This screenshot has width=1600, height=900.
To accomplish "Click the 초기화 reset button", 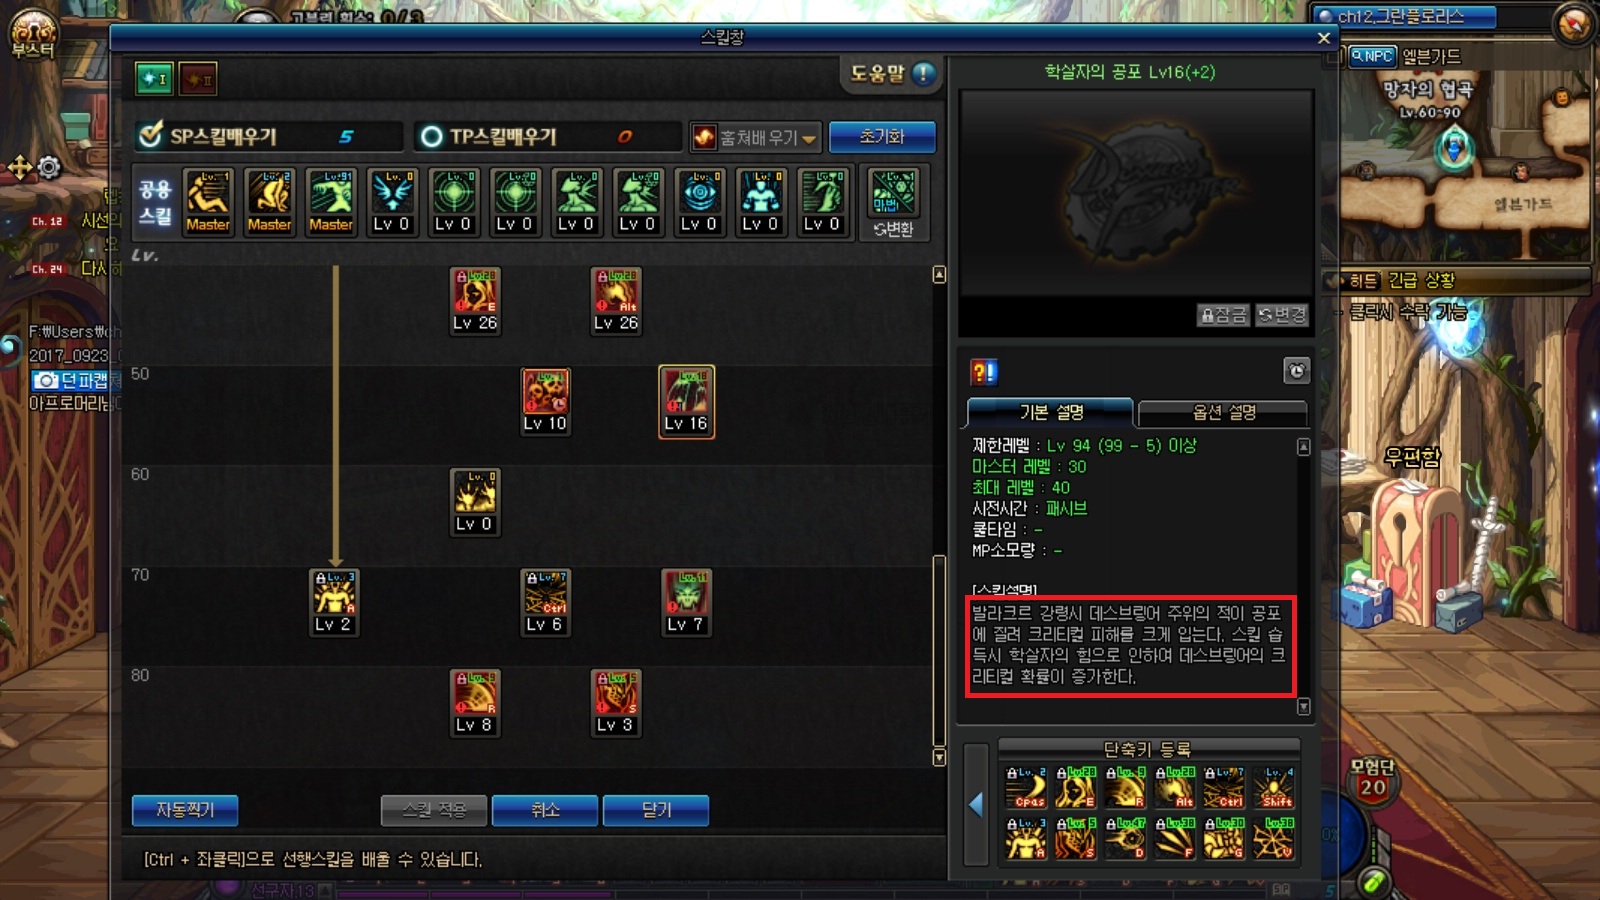I will click(882, 136).
